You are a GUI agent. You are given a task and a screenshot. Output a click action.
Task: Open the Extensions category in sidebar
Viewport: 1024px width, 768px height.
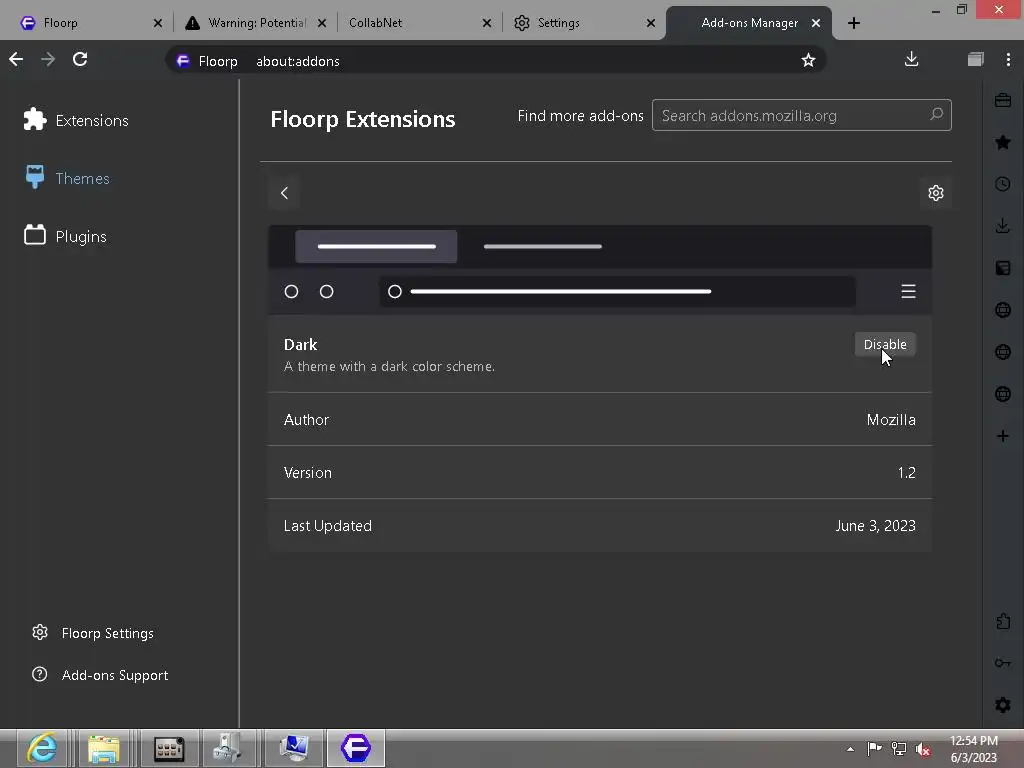(x=76, y=120)
